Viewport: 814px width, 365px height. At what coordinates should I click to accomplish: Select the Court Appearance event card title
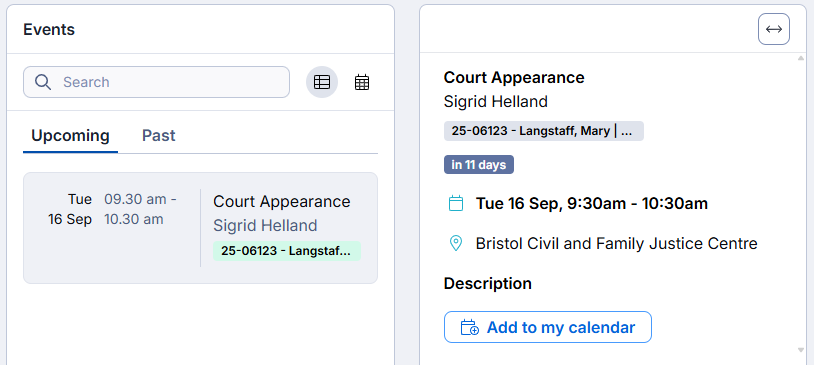[282, 201]
